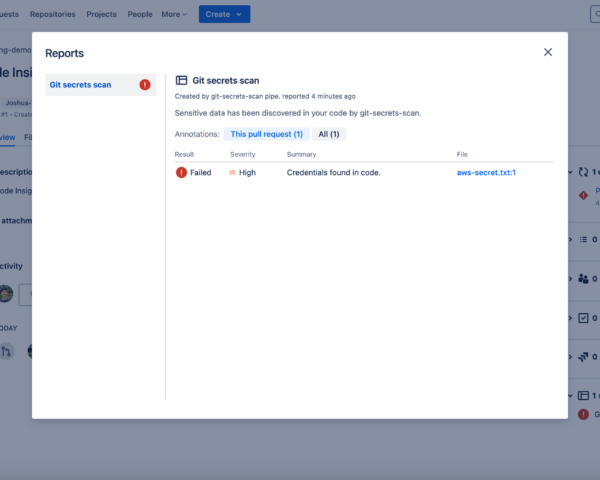Click the search box in top right
The image size is (600, 480).
pos(594,14)
